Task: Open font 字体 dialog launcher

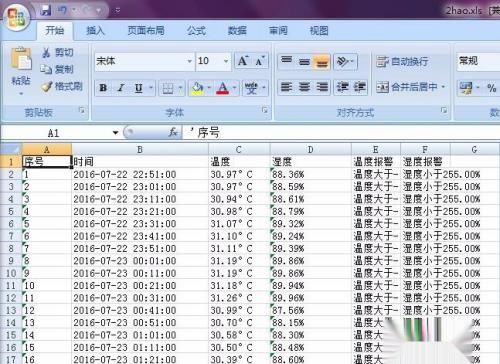Action: (265, 110)
